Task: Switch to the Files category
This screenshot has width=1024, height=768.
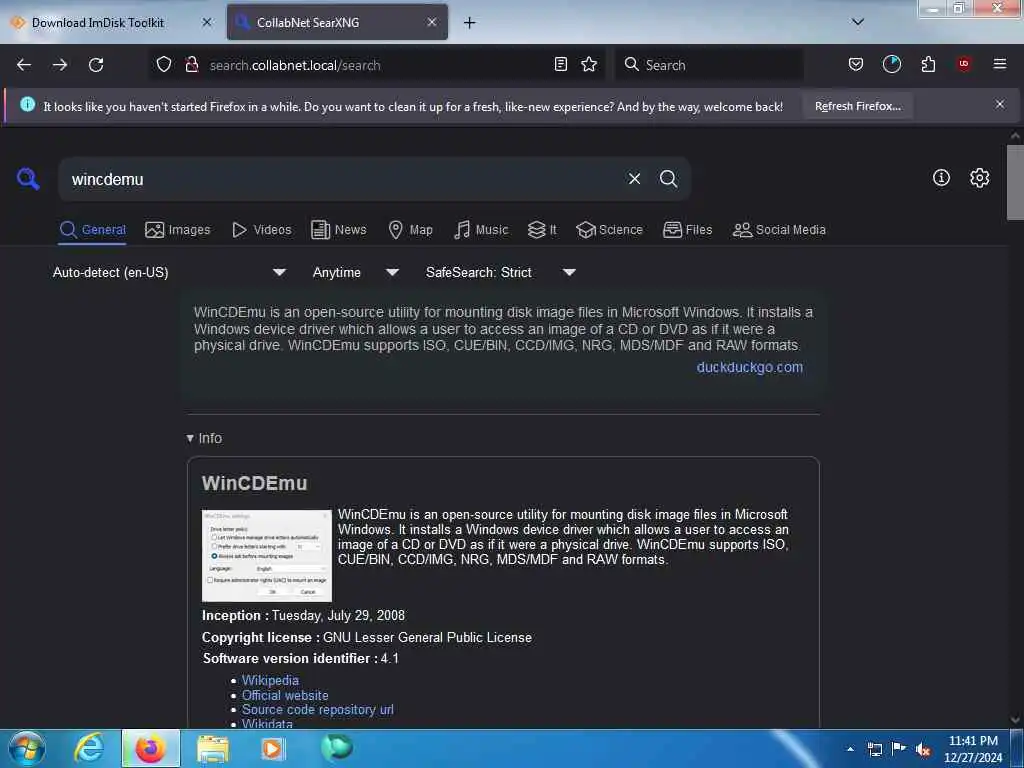Action: click(x=687, y=230)
